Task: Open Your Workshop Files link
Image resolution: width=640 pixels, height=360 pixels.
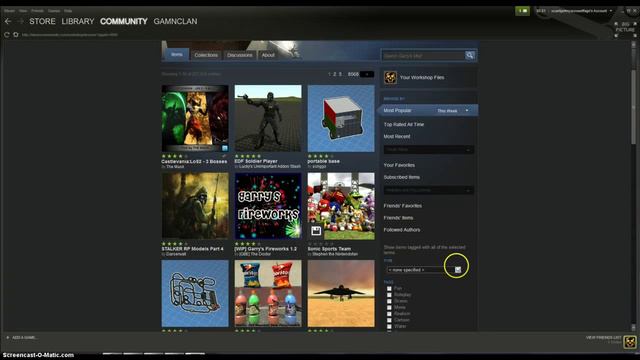Action: [422, 77]
